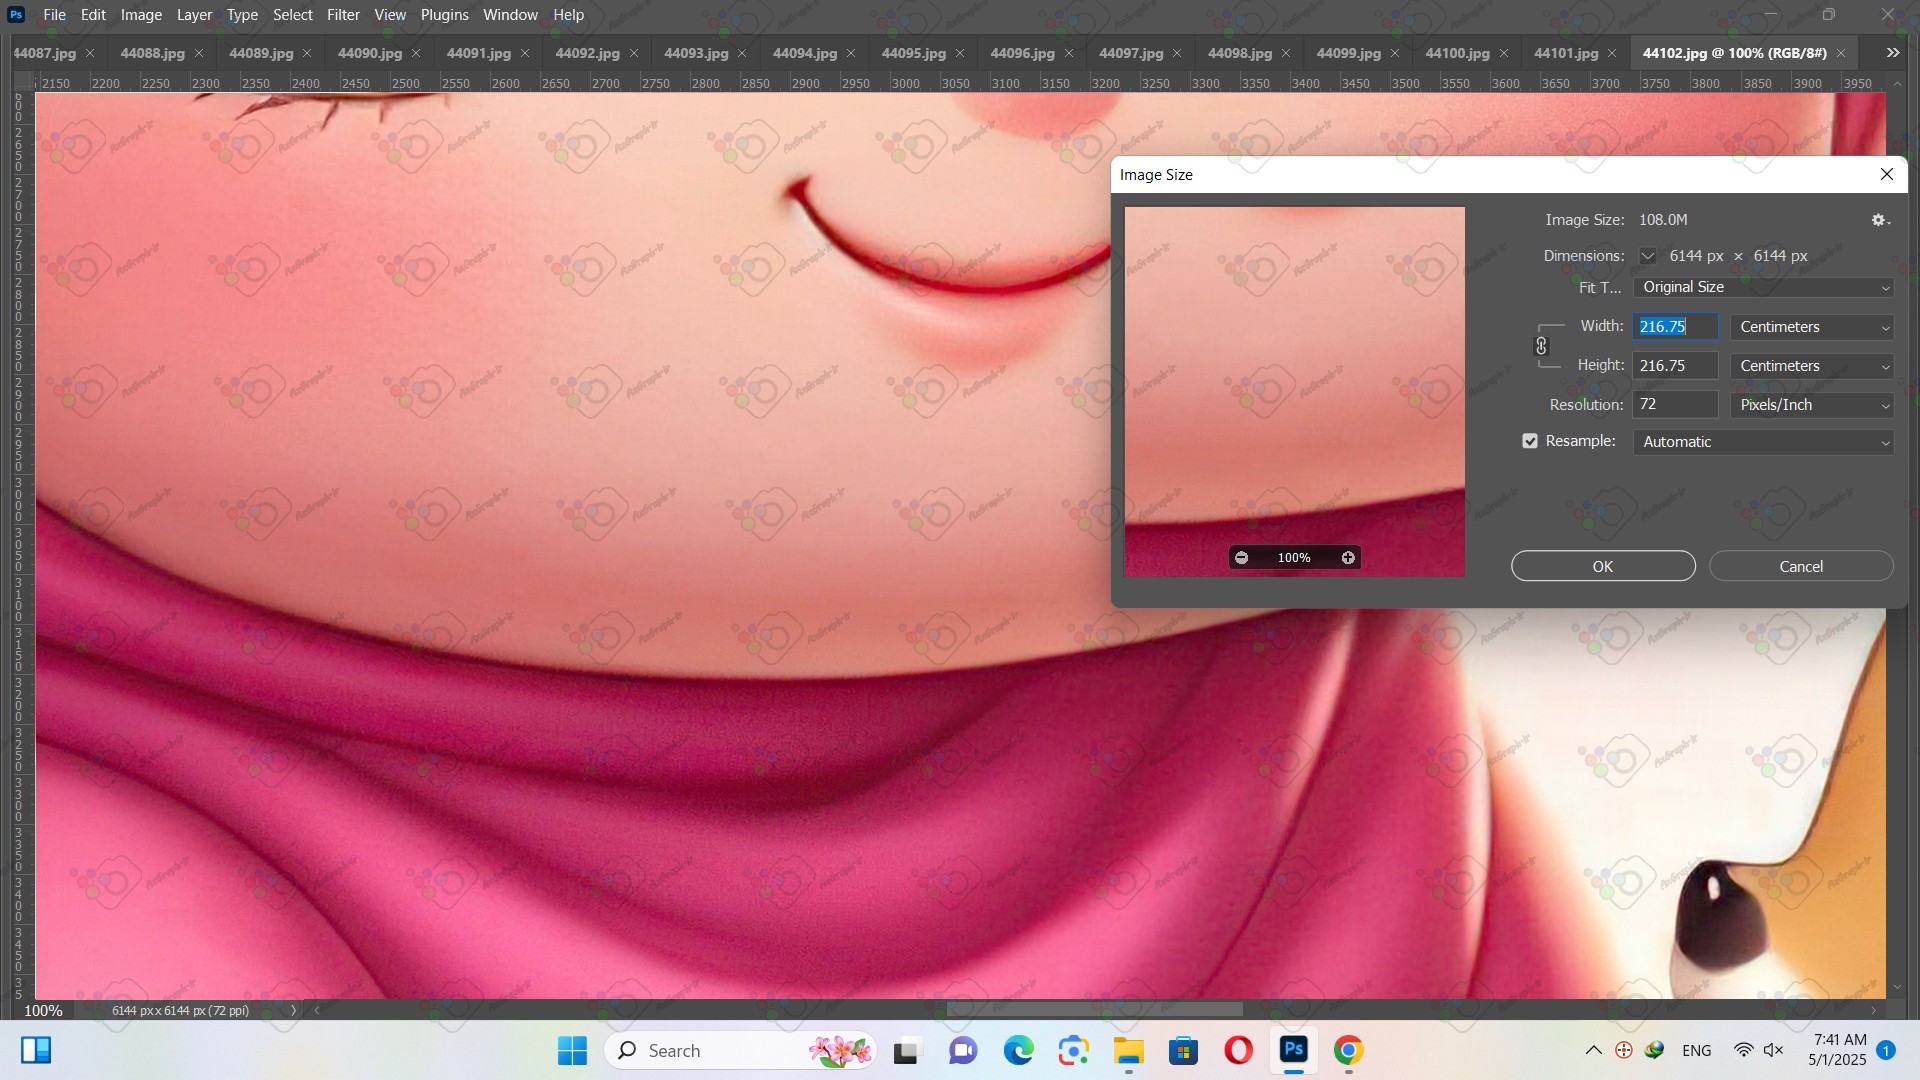The width and height of the screenshot is (1920, 1080).
Task: Open the Filter menu
Action: (343, 15)
